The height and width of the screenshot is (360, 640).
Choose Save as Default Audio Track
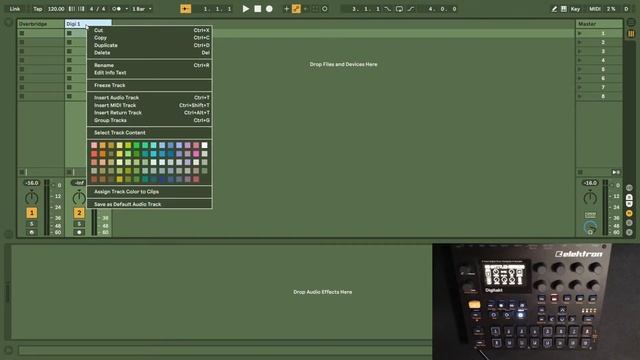149,204
